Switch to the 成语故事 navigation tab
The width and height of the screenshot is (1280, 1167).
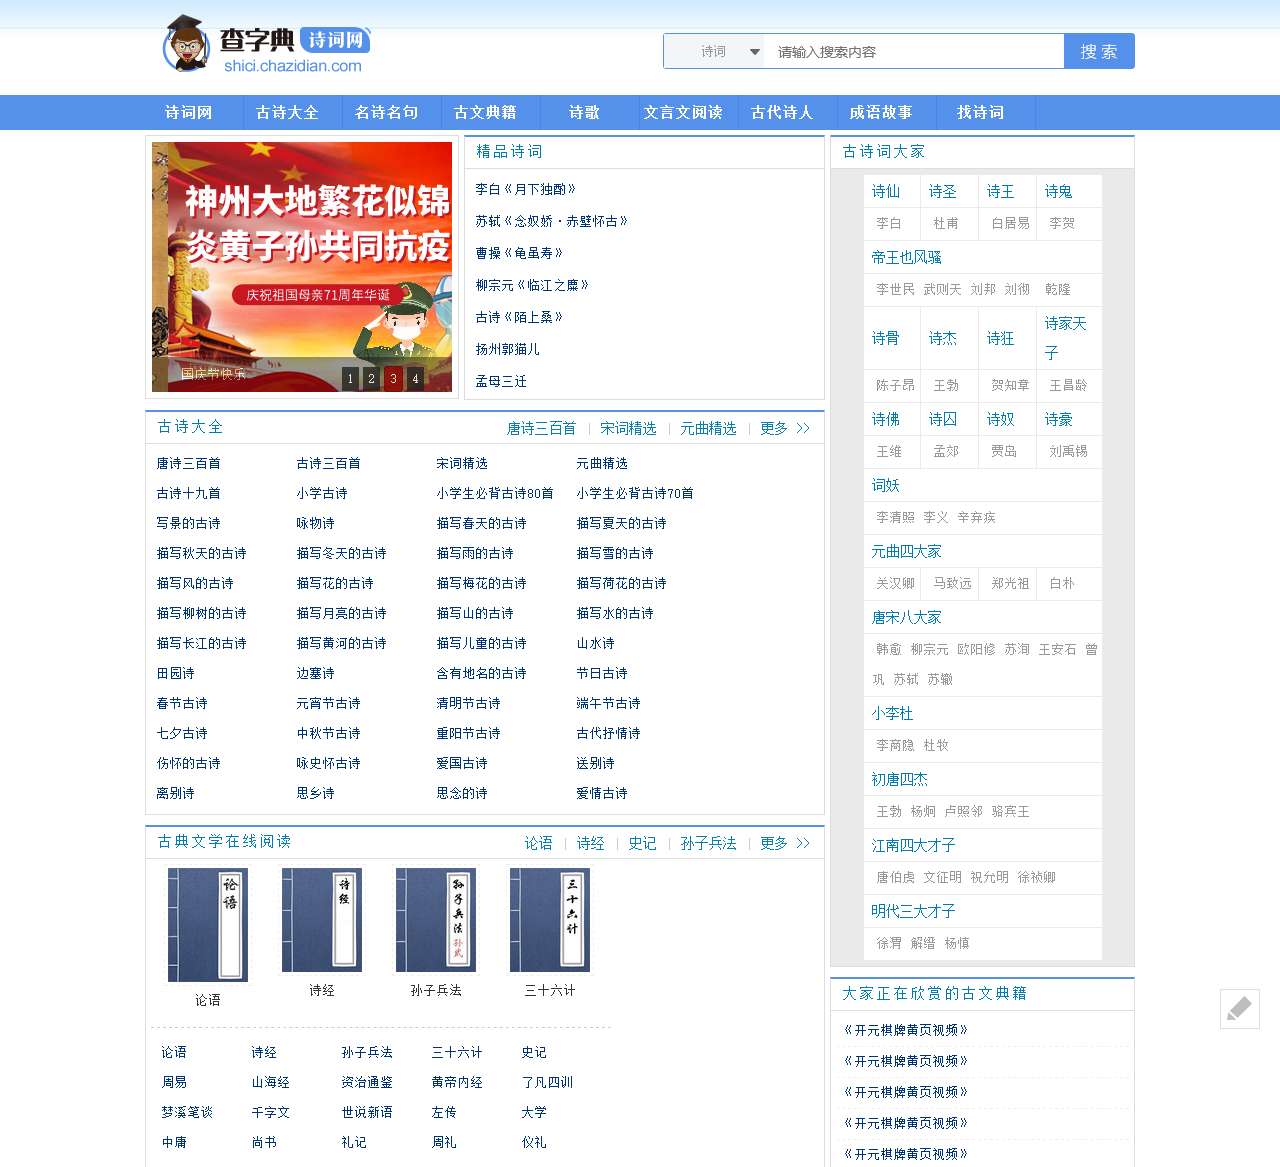(x=882, y=112)
